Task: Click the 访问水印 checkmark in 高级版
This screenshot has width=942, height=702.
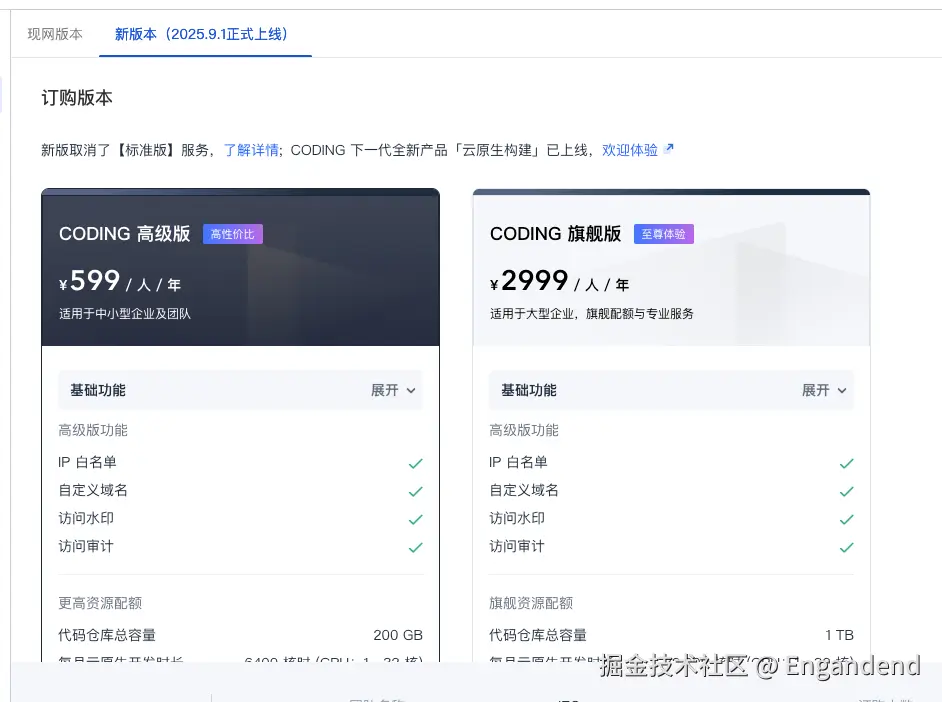Action: pos(416,519)
